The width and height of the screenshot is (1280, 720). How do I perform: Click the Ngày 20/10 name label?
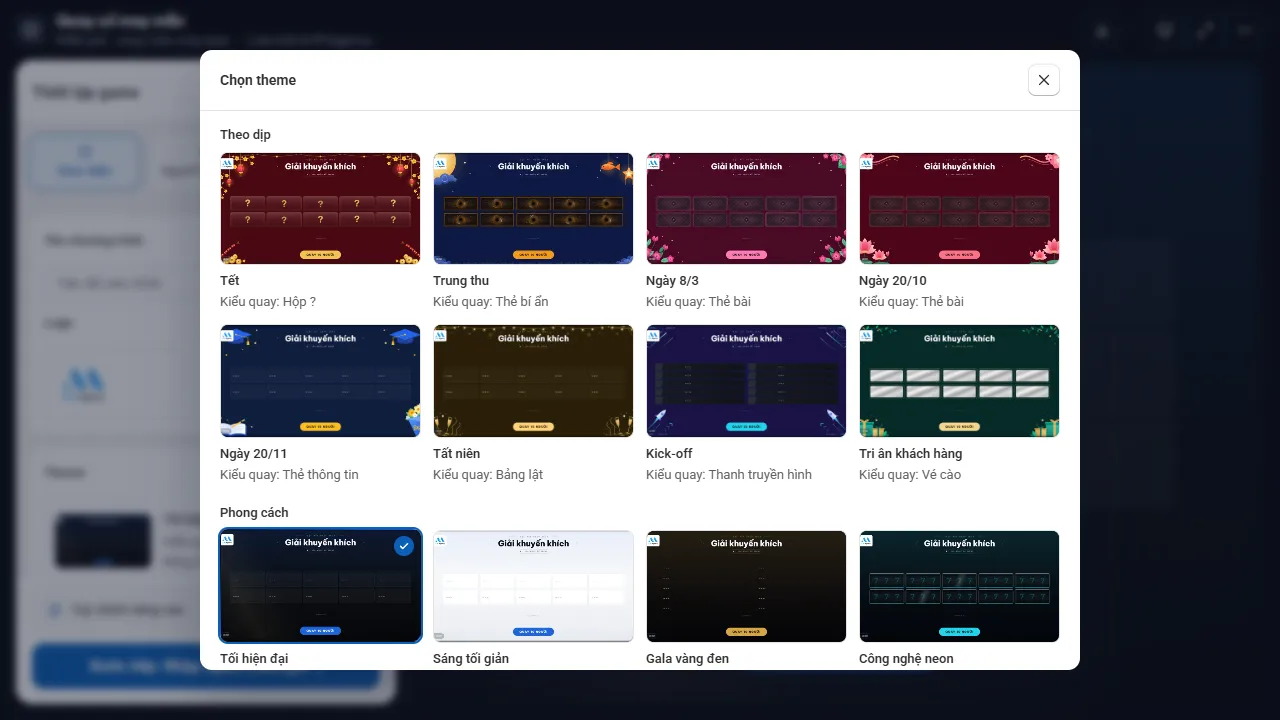pos(893,281)
